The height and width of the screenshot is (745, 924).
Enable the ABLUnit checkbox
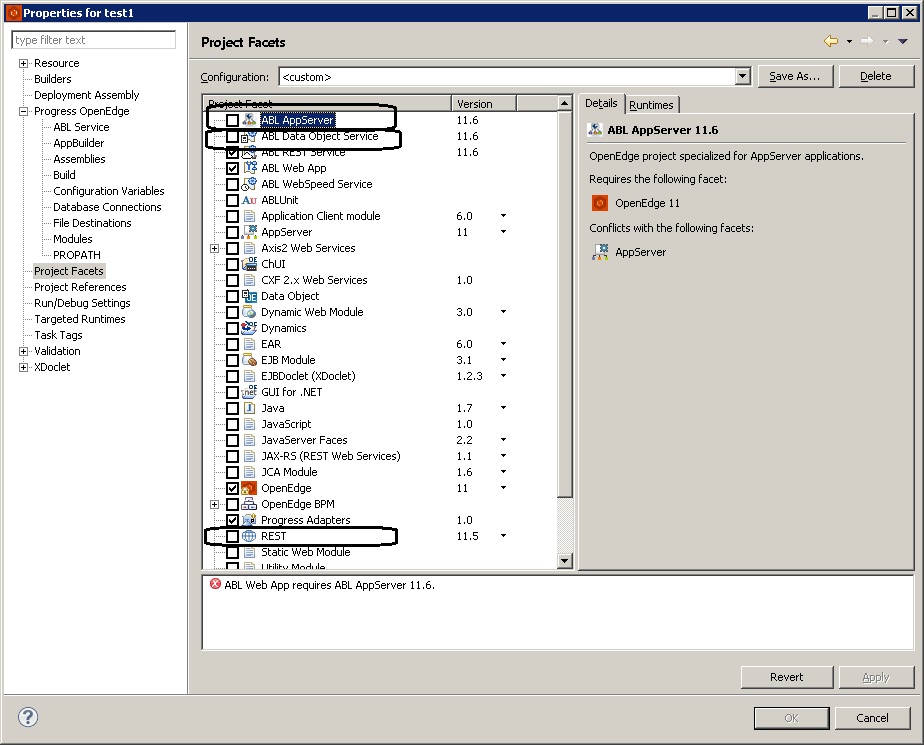[x=233, y=200]
